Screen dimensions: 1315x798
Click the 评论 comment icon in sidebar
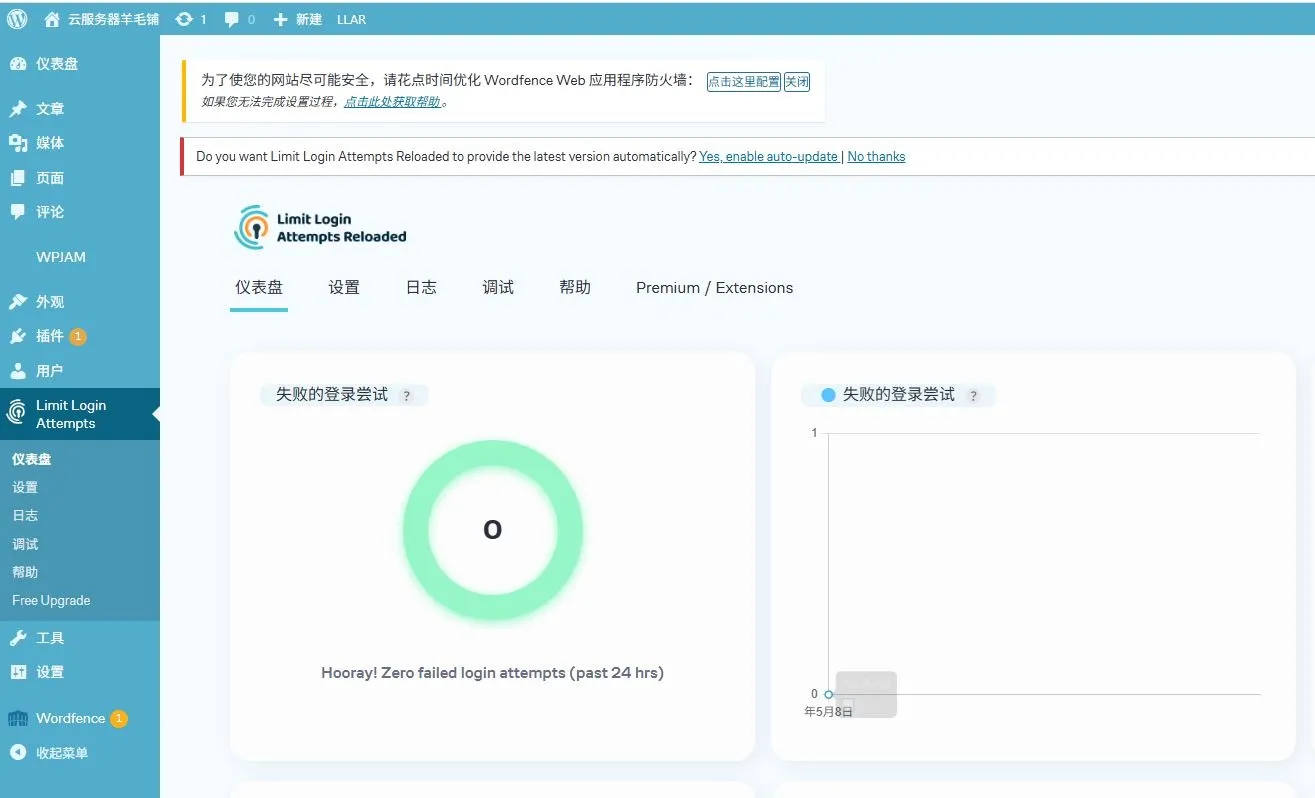18,212
